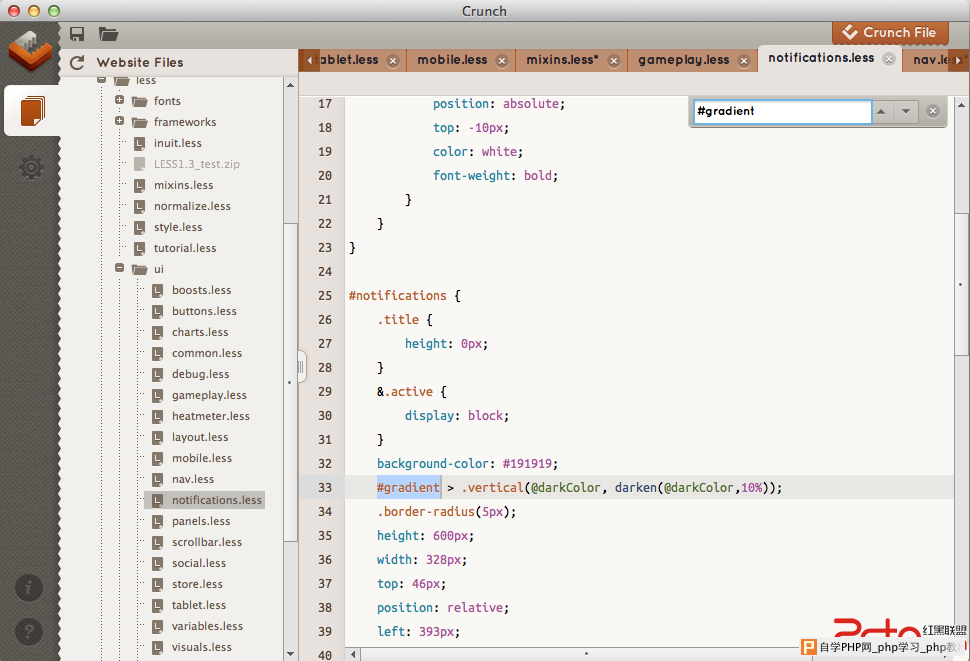Close the mixins.less tab

pyautogui.click(x=614, y=61)
